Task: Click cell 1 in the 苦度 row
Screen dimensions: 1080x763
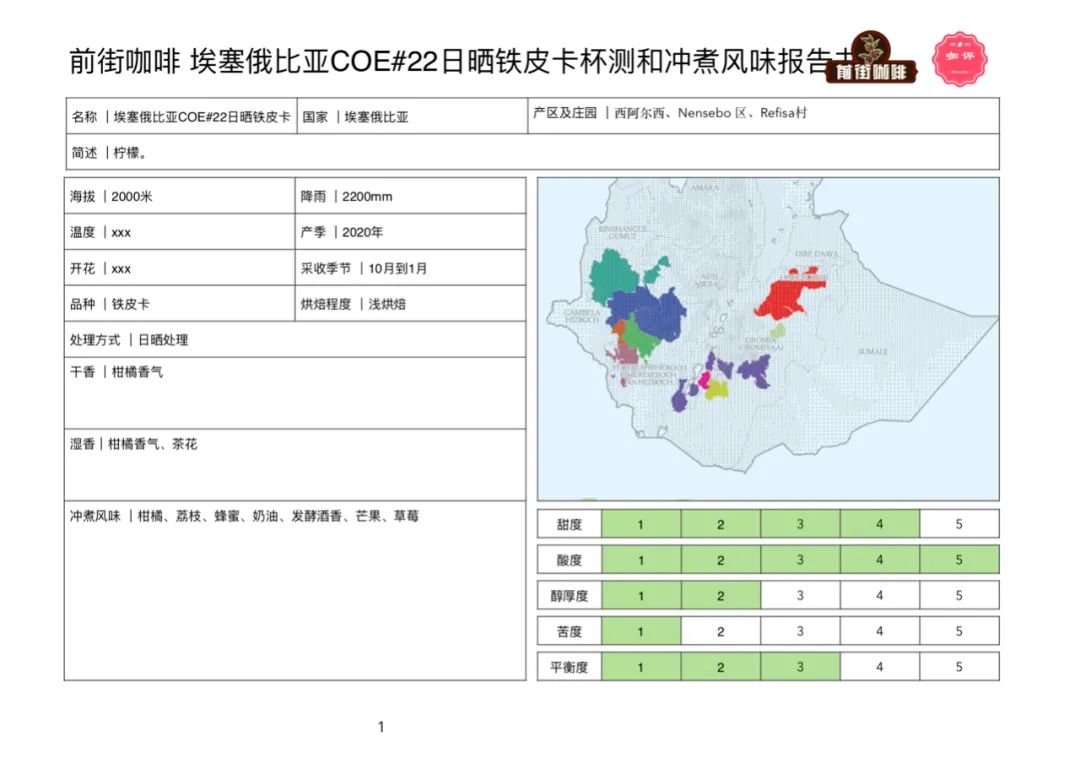Action: pyautogui.click(x=641, y=631)
